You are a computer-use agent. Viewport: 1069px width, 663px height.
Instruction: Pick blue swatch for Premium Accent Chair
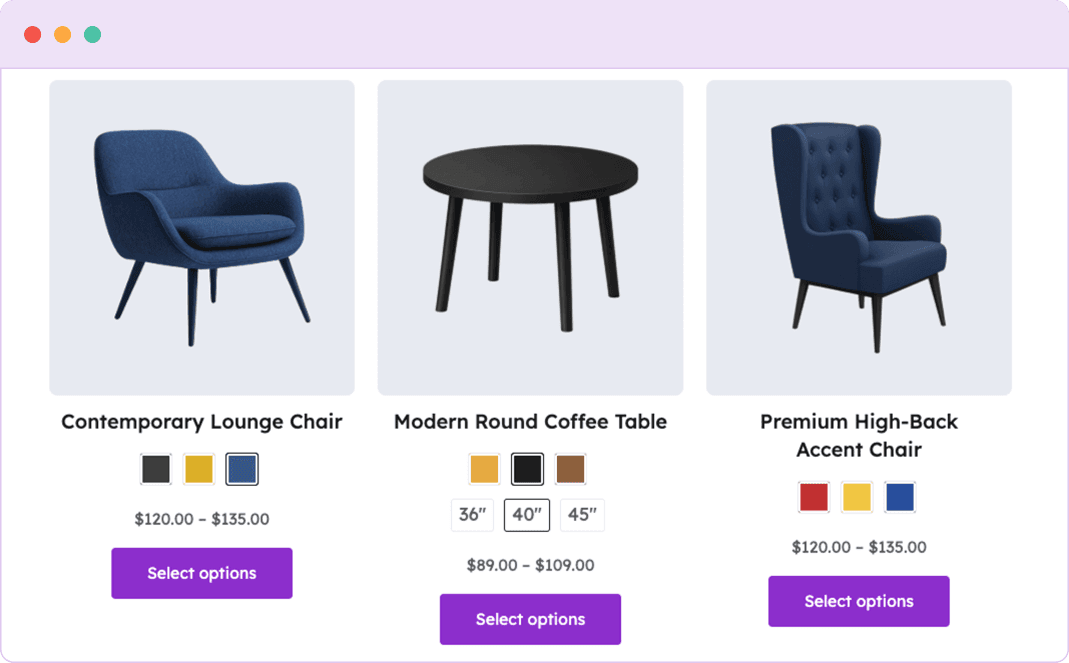point(899,497)
